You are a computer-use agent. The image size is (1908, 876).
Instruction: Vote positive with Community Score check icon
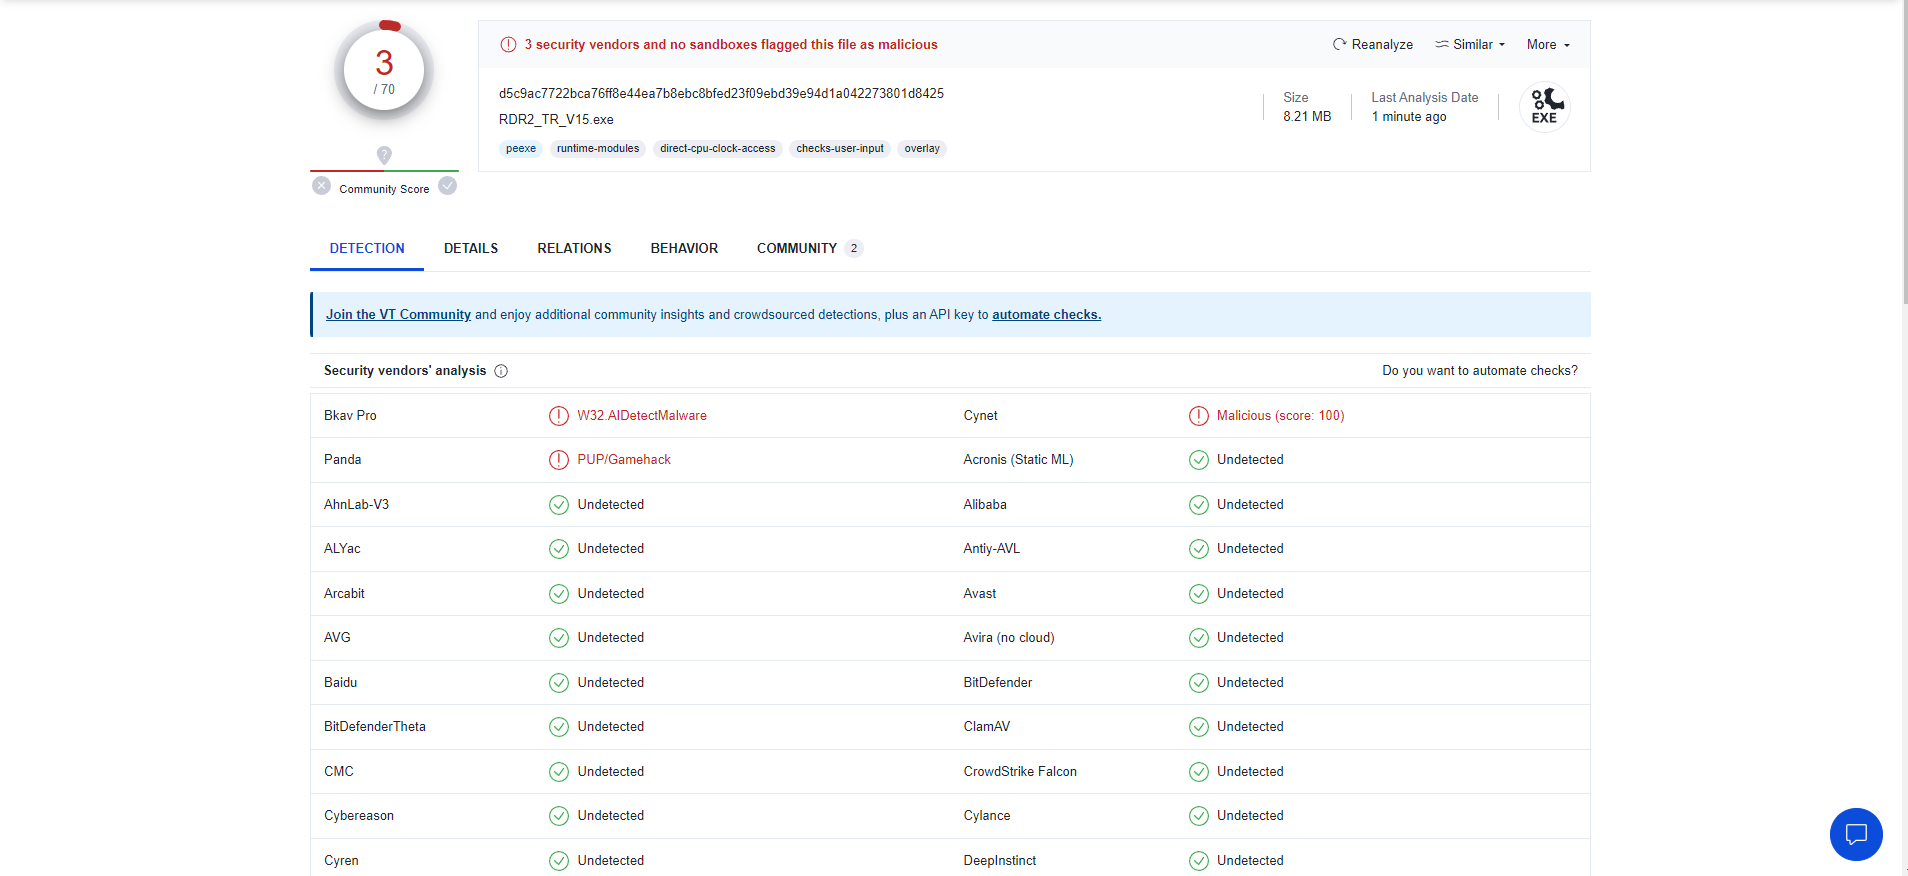pos(448,186)
